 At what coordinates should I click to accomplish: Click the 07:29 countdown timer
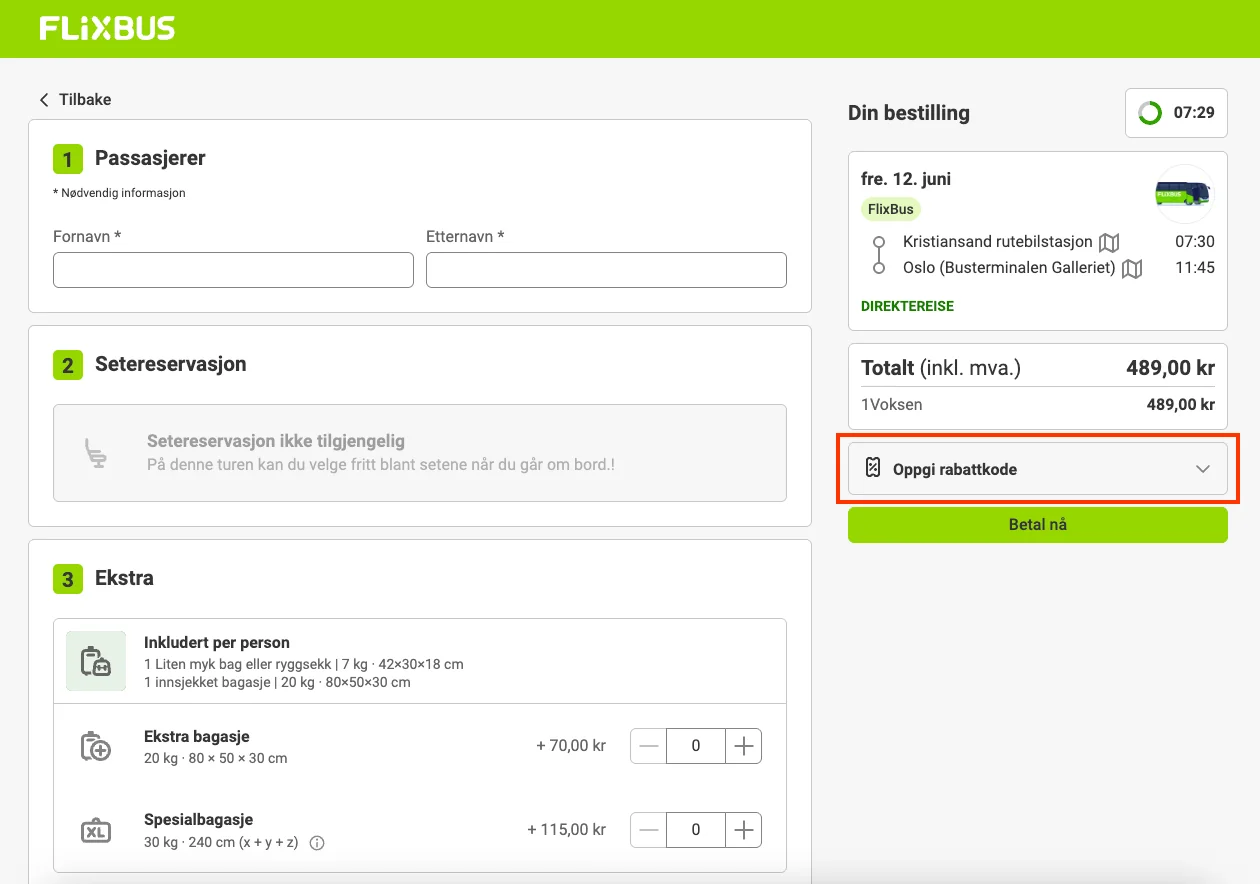click(x=1194, y=113)
